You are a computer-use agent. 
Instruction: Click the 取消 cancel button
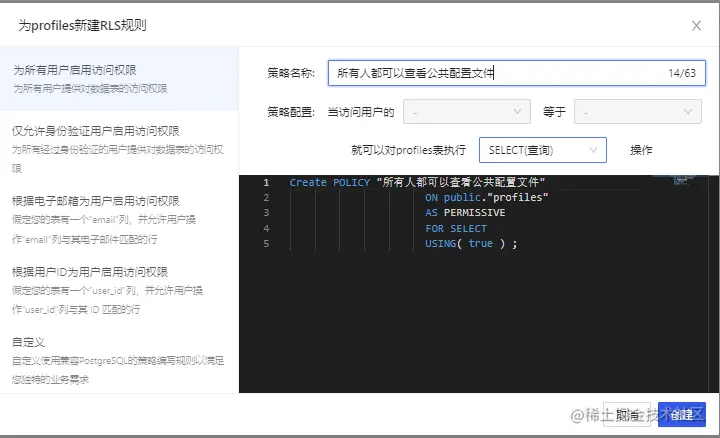coord(627,415)
